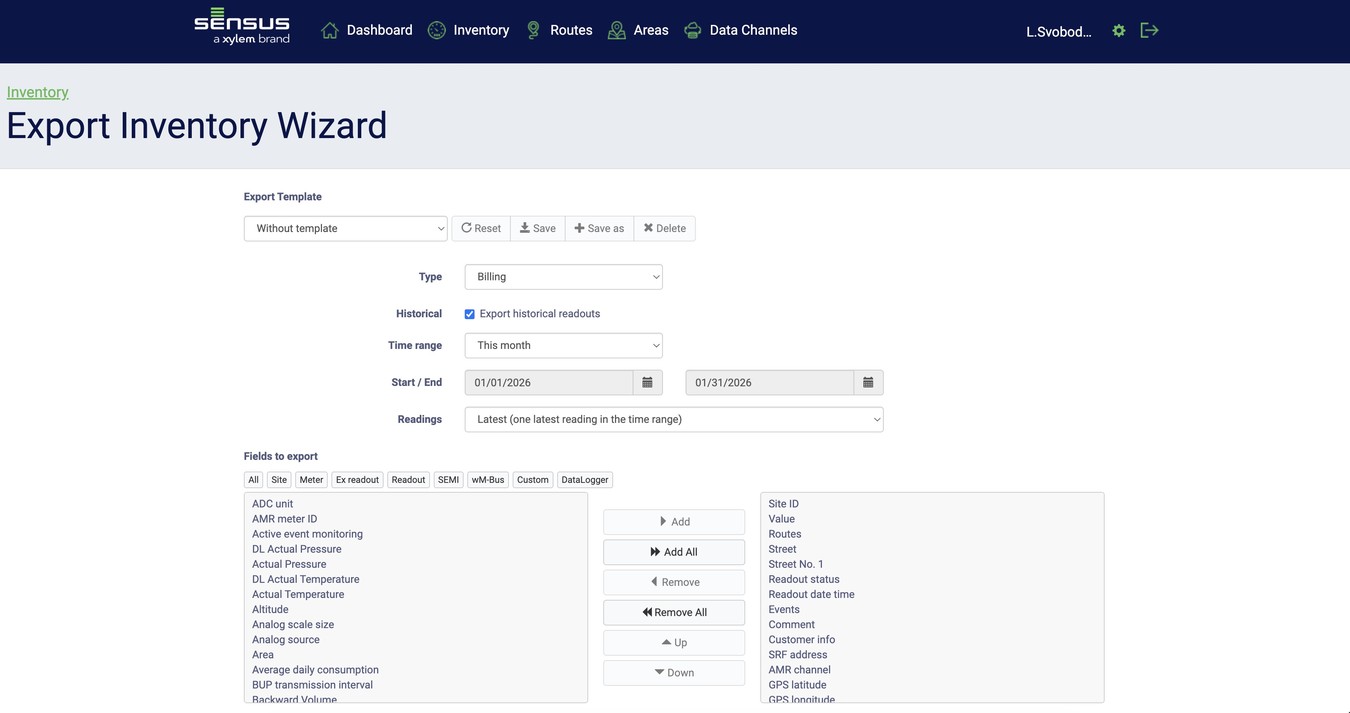This screenshot has width=1350, height=713.
Task: Open the end date calendar picker
Action: (868, 383)
